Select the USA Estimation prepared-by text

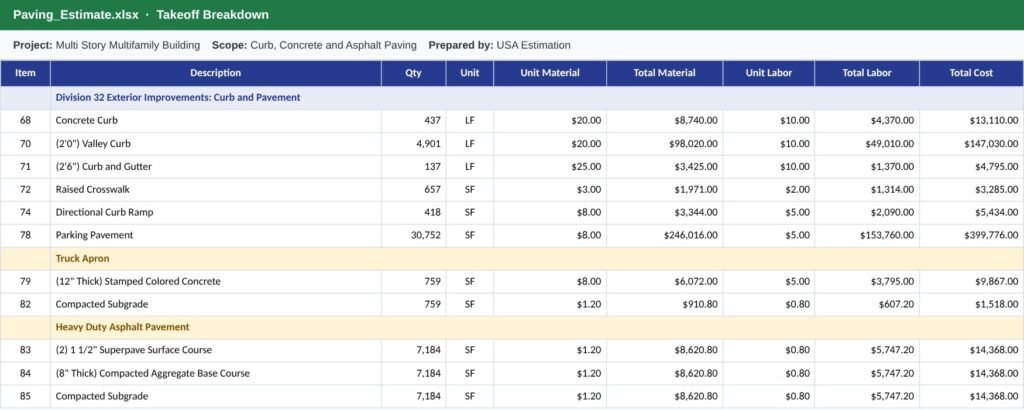tap(534, 45)
